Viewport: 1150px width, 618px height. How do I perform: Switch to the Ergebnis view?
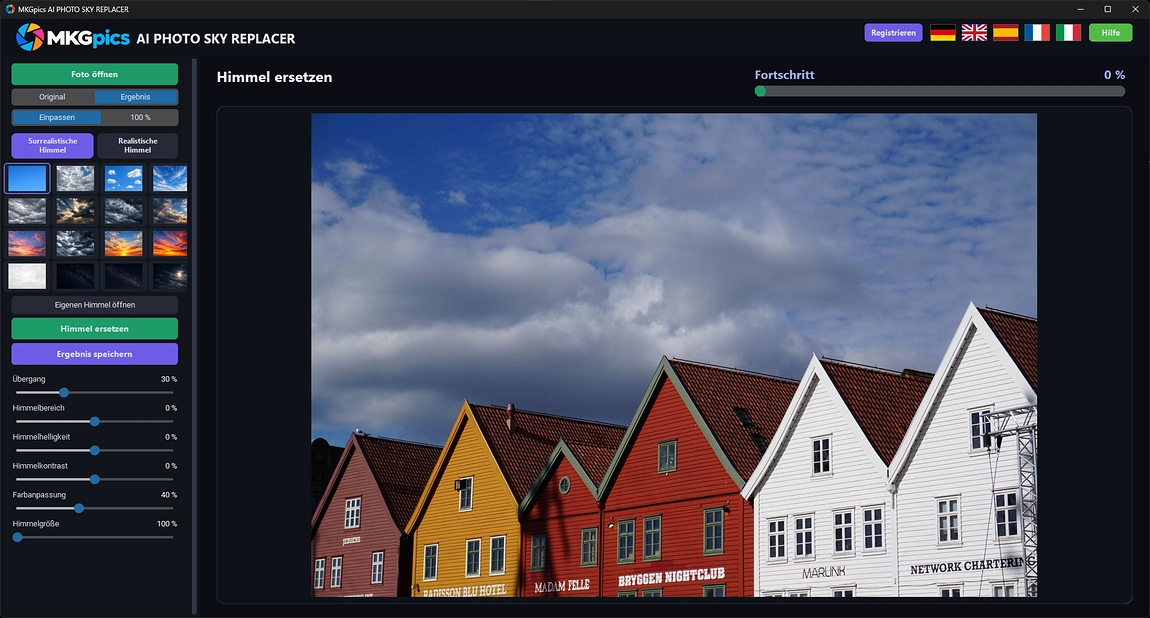point(136,97)
